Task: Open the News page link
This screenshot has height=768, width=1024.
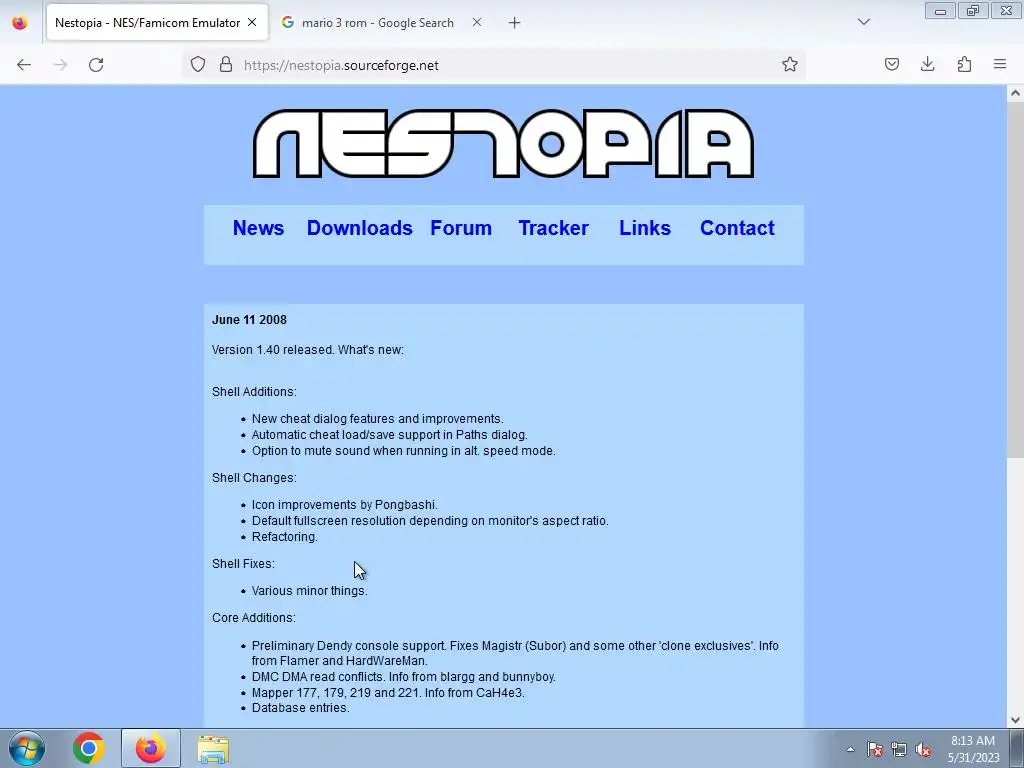Action: (259, 228)
